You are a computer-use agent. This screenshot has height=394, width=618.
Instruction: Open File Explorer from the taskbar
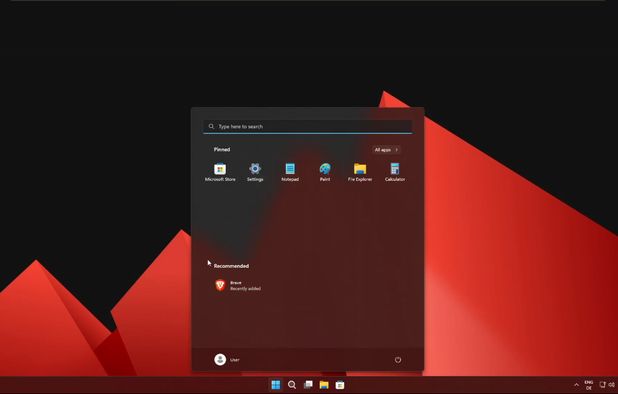click(324, 385)
